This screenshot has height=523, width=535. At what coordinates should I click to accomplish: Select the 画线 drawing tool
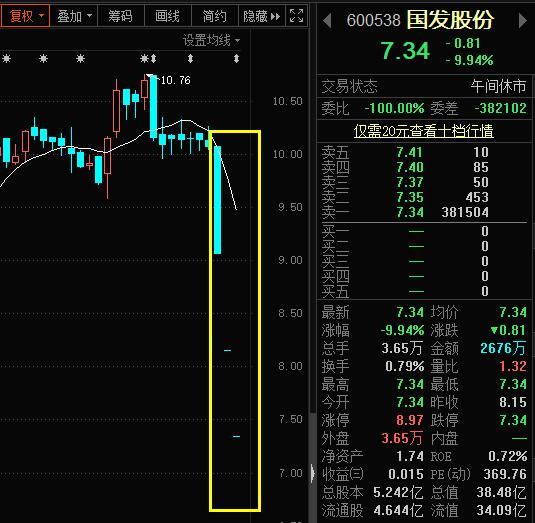pos(168,16)
